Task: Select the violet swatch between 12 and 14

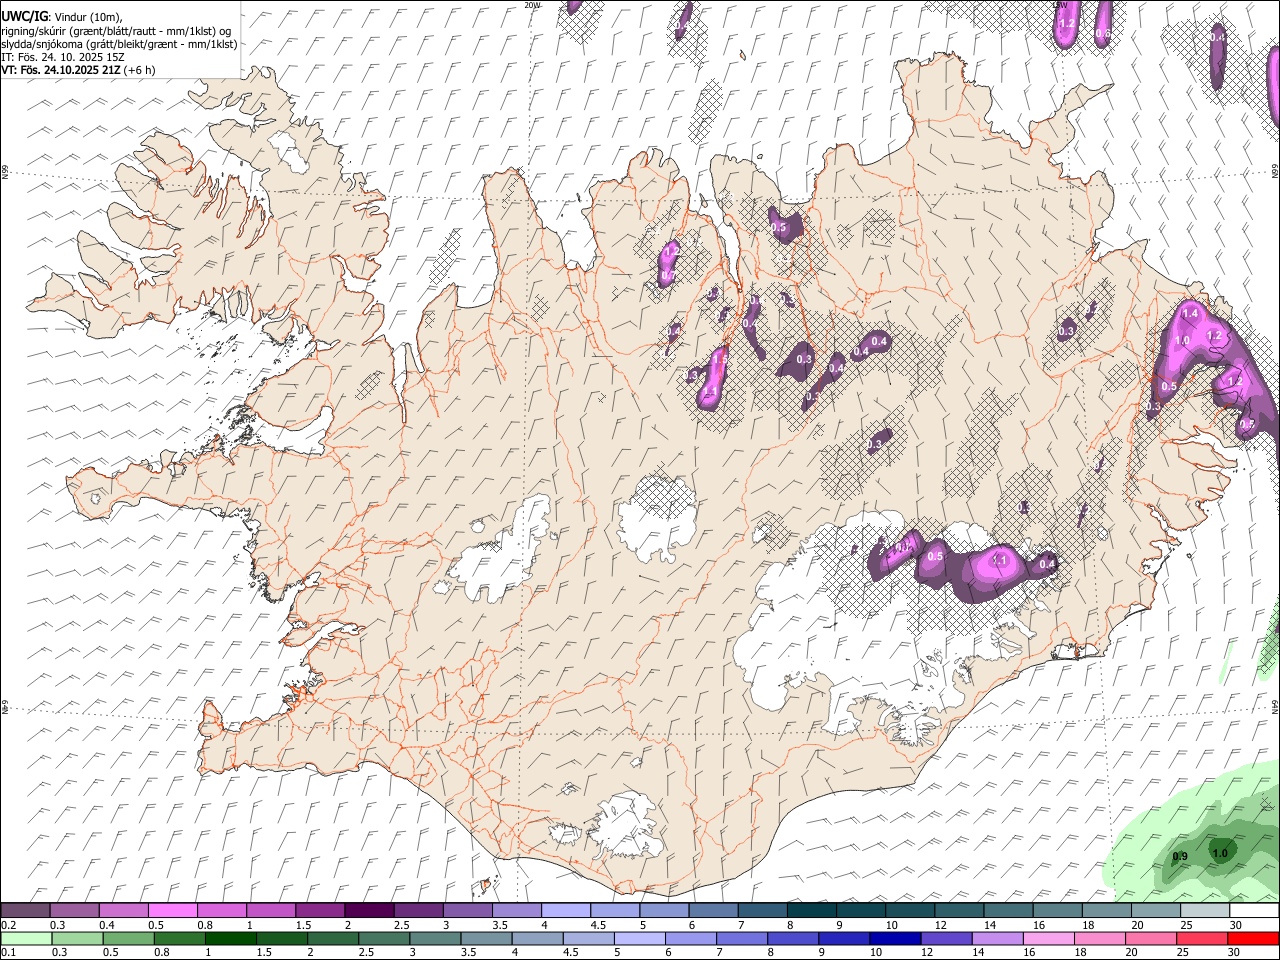Action: tap(946, 938)
